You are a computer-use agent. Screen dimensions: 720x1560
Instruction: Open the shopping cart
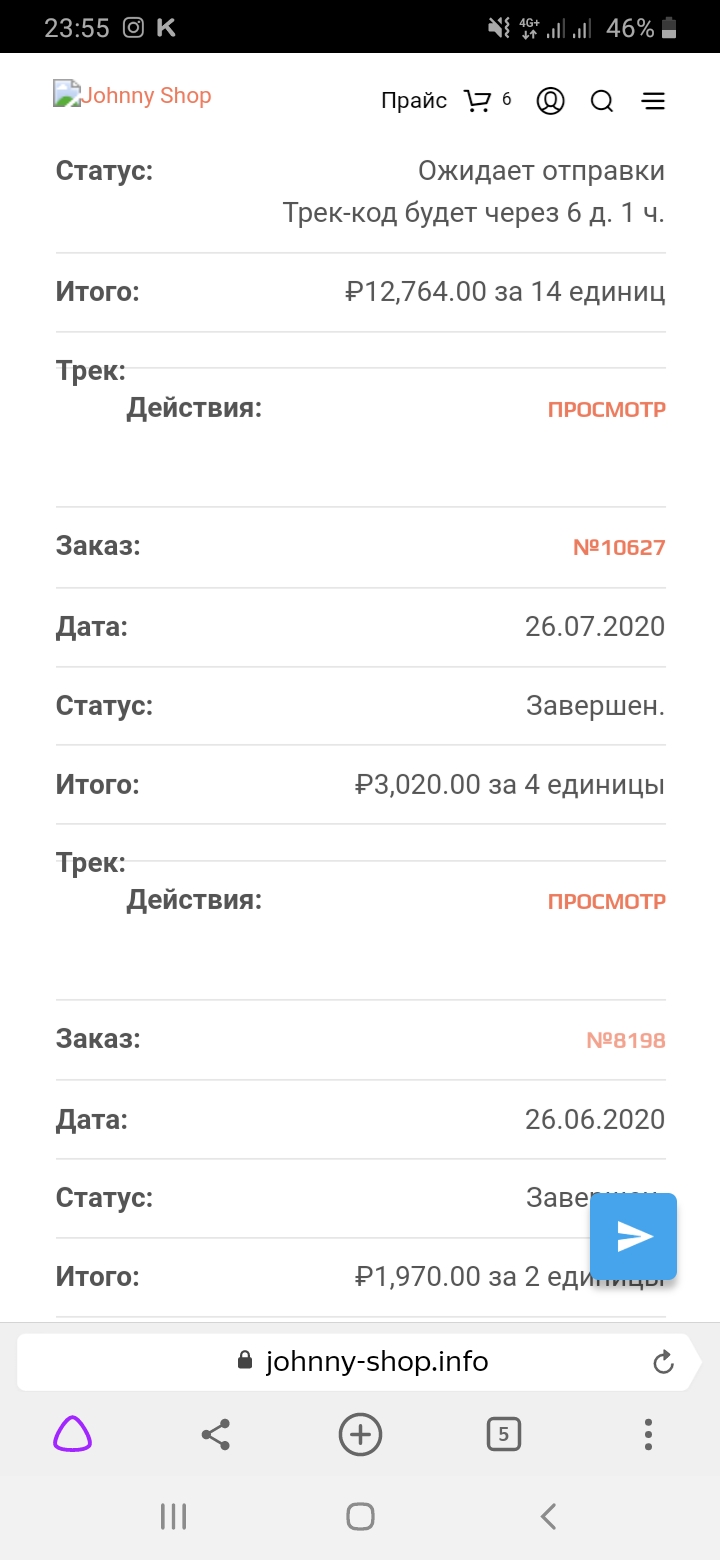click(x=478, y=100)
